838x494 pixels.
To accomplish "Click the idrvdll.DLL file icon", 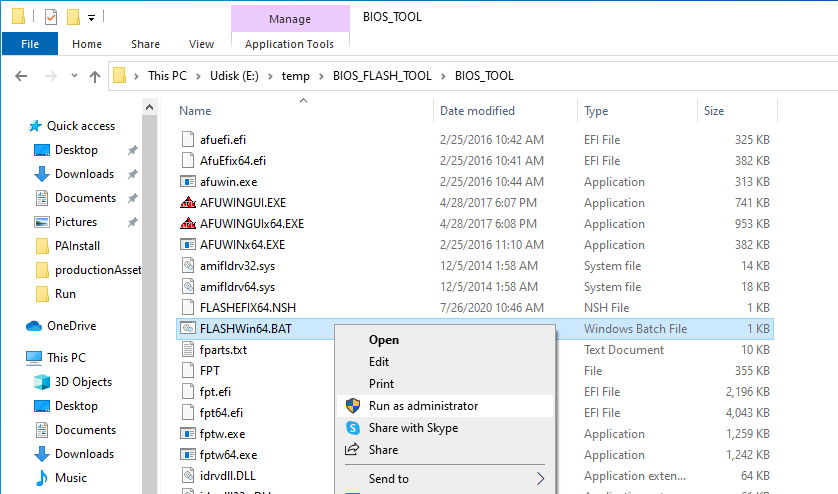I will (188, 475).
